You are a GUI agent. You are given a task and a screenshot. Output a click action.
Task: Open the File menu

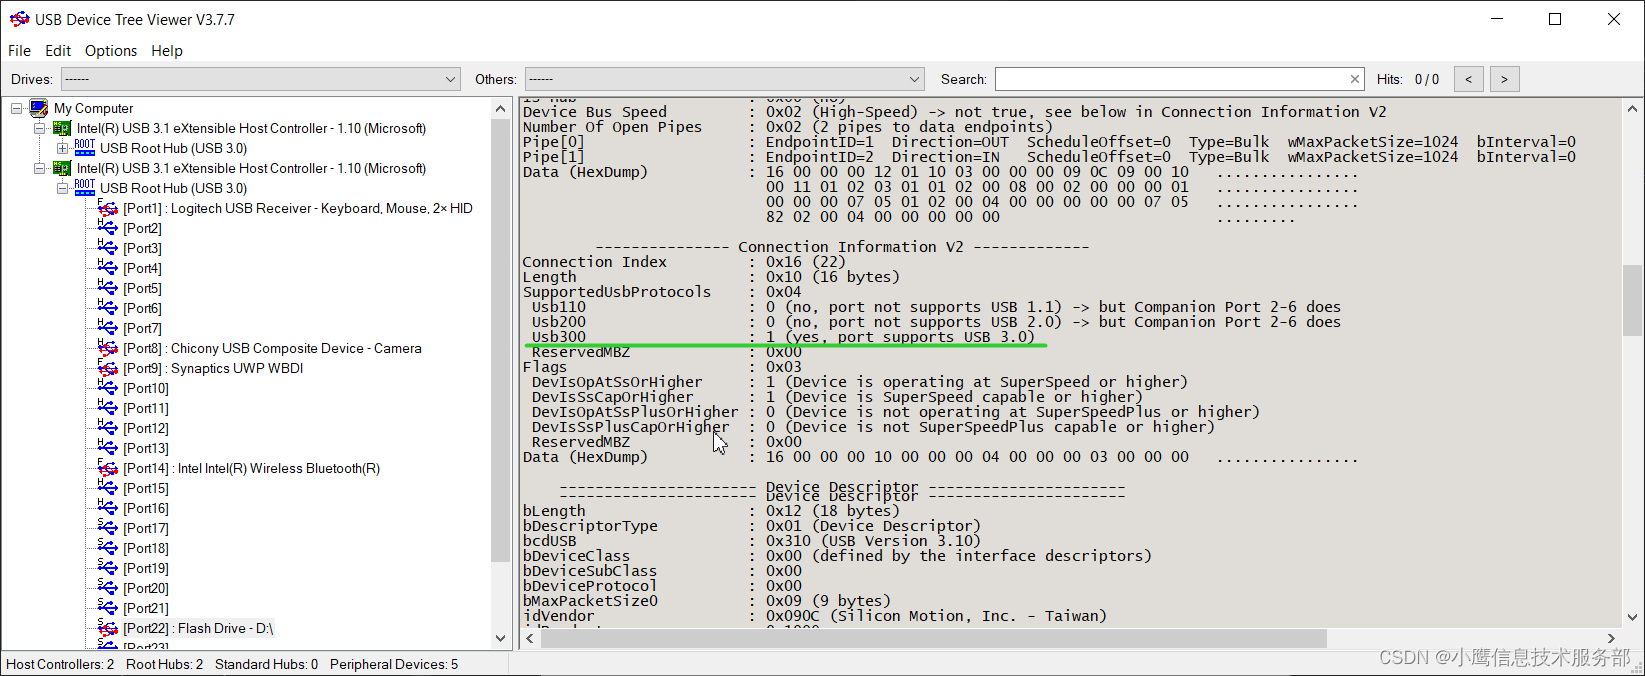19,51
